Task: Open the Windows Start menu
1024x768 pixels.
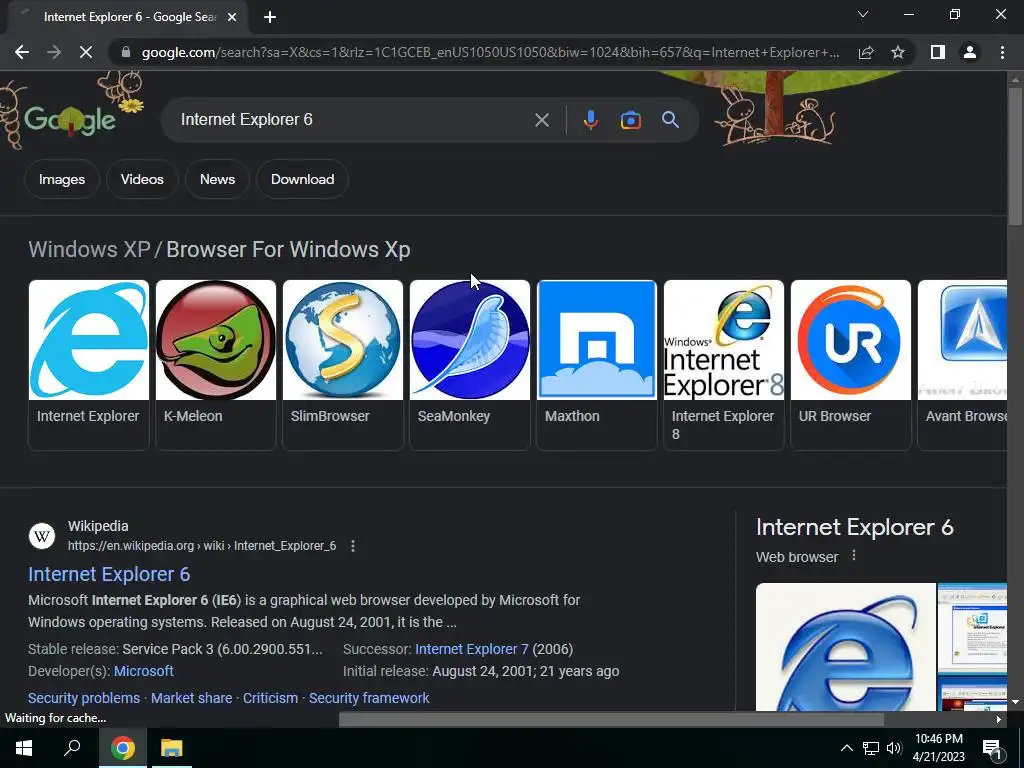Action: pos(24,748)
